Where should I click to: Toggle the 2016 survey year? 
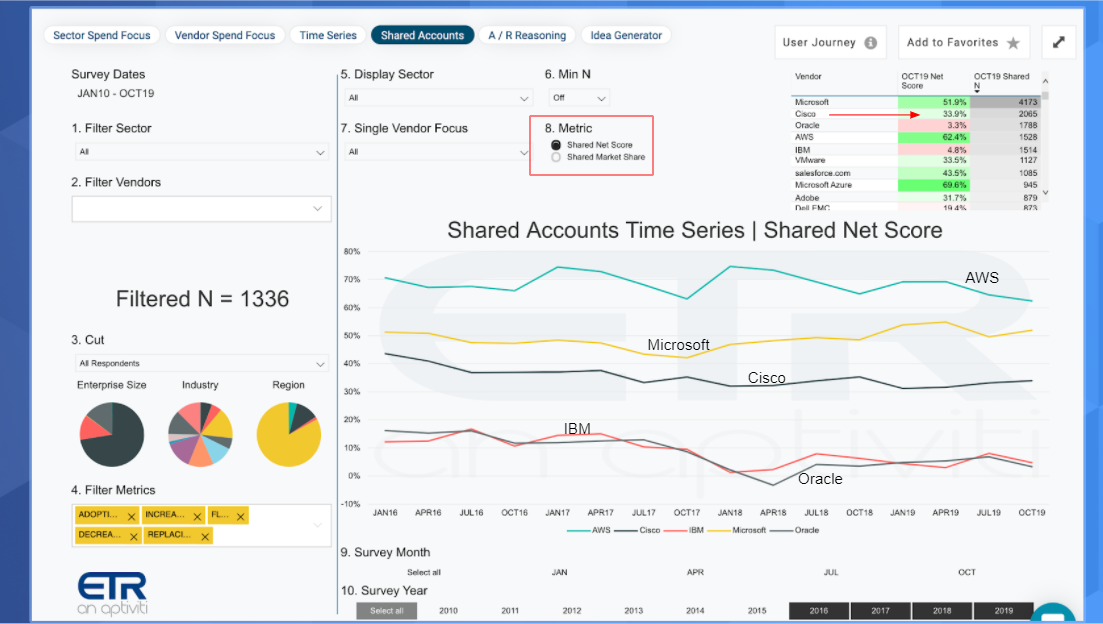[x=818, y=611]
